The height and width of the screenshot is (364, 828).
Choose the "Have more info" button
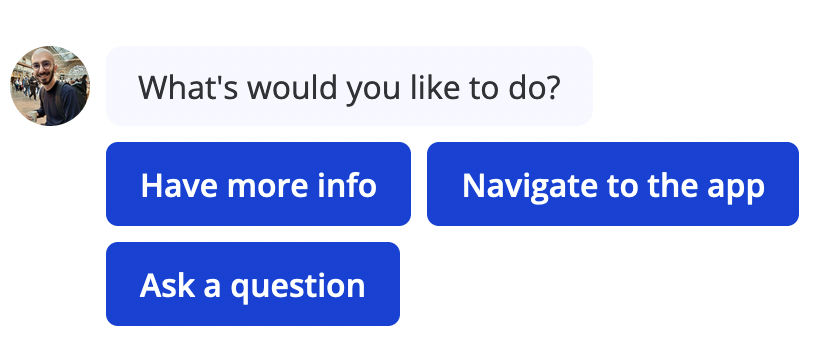click(x=258, y=184)
